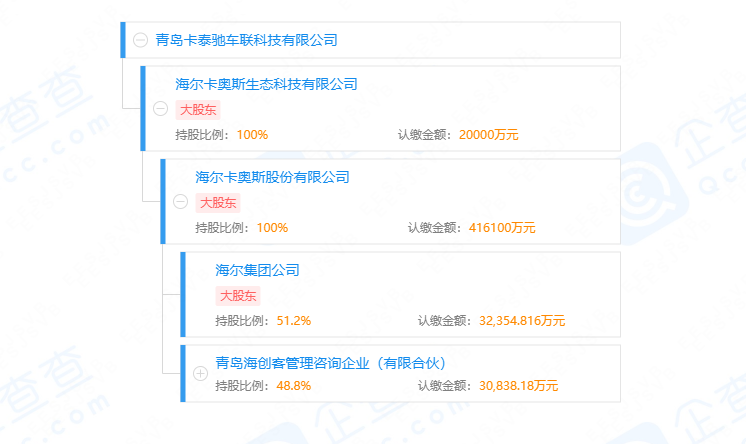Click the 48.8% shareholding ratio
Viewport: 746px width, 444px height.
click(294, 386)
